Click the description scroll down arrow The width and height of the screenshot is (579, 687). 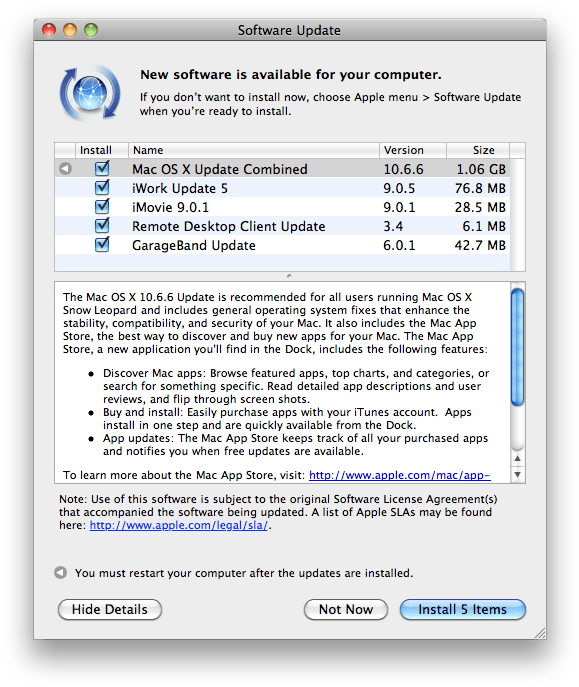[x=517, y=475]
